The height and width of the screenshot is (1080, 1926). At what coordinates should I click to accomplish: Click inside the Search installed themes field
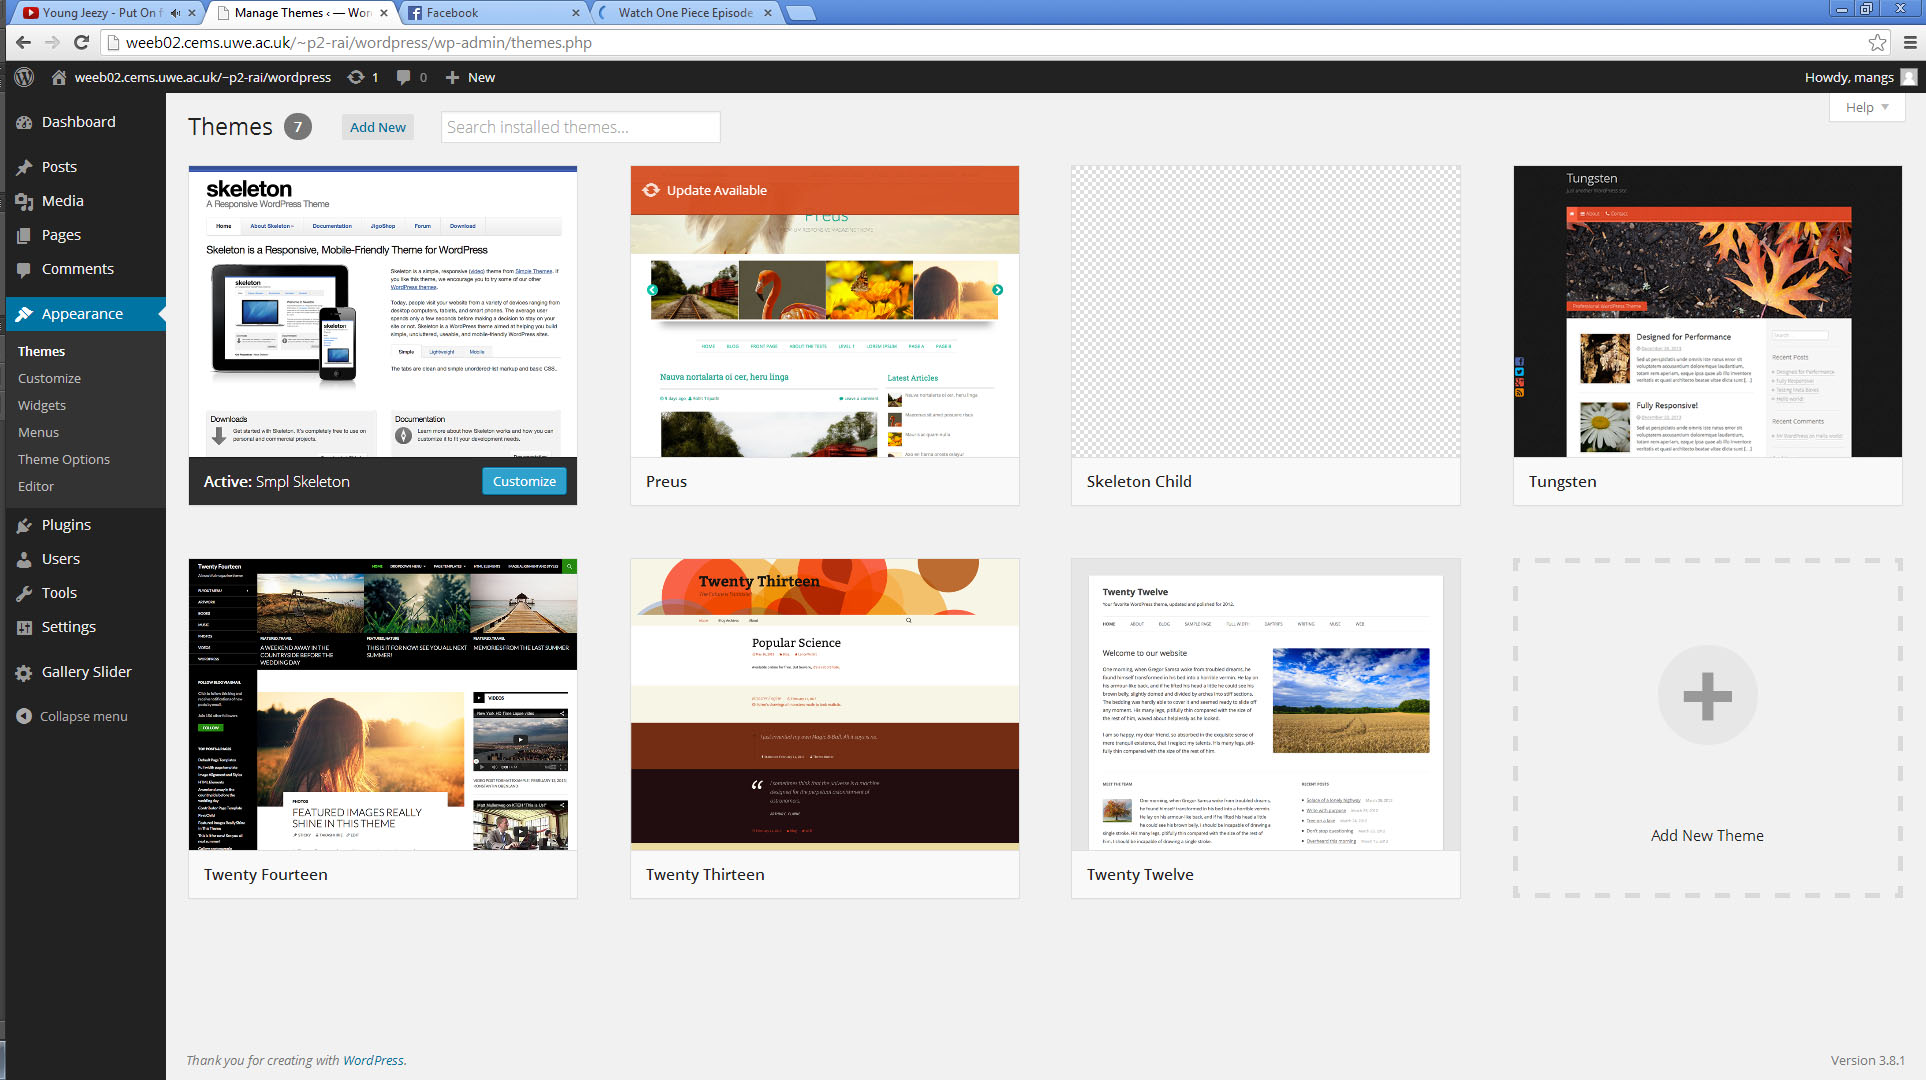tap(580, 126)
